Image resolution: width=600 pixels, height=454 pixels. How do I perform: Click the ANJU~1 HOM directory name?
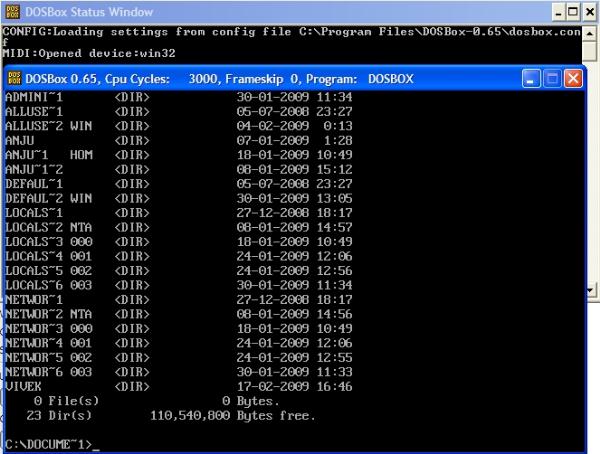[49, 155]
